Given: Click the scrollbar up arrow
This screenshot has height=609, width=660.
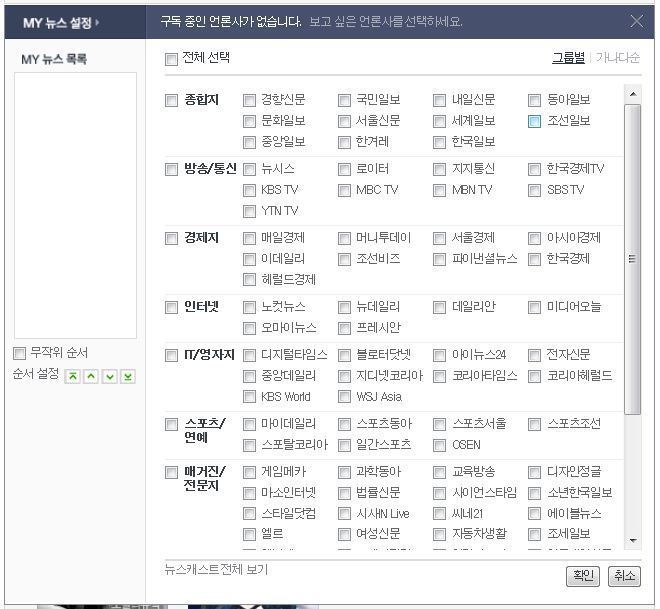Looking at the screenshot, I should (x=633, y=94).
